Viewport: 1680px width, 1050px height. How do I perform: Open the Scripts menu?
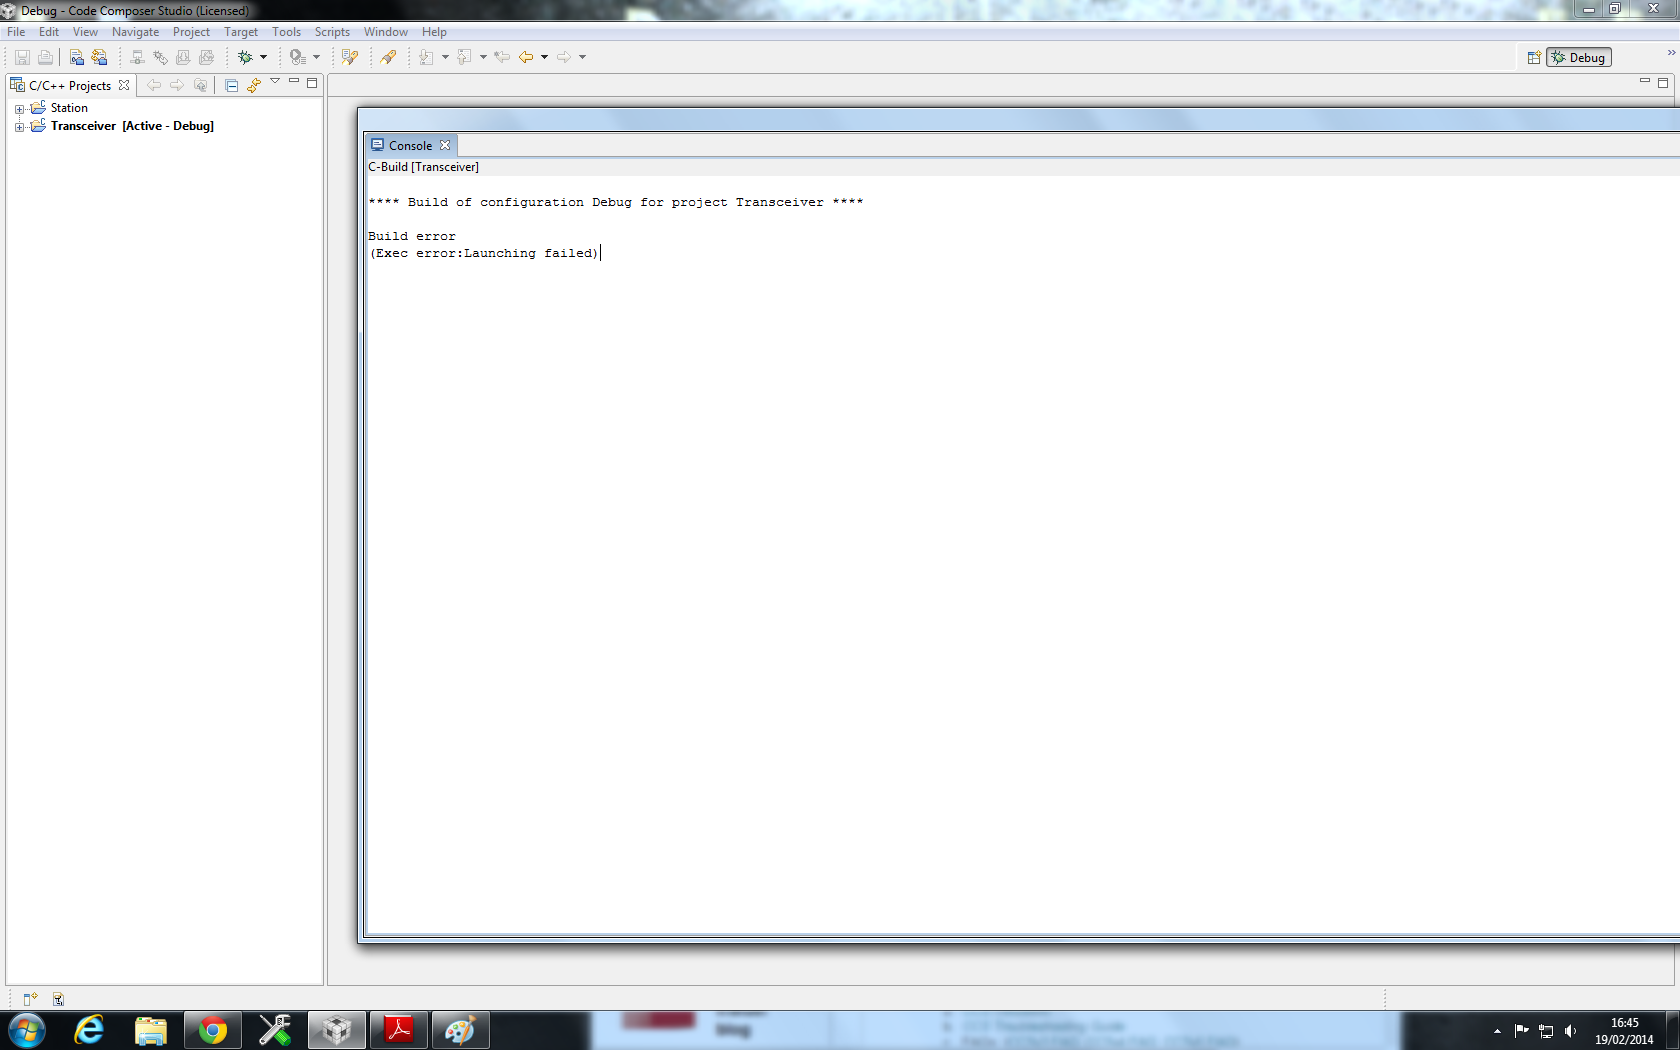click(x=332, y=32)
